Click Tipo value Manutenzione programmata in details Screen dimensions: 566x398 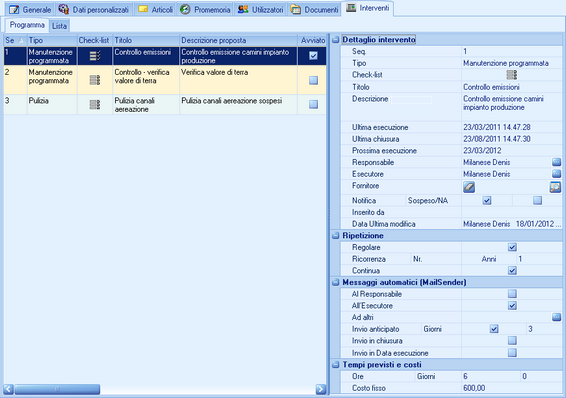(x=506, y=63)
